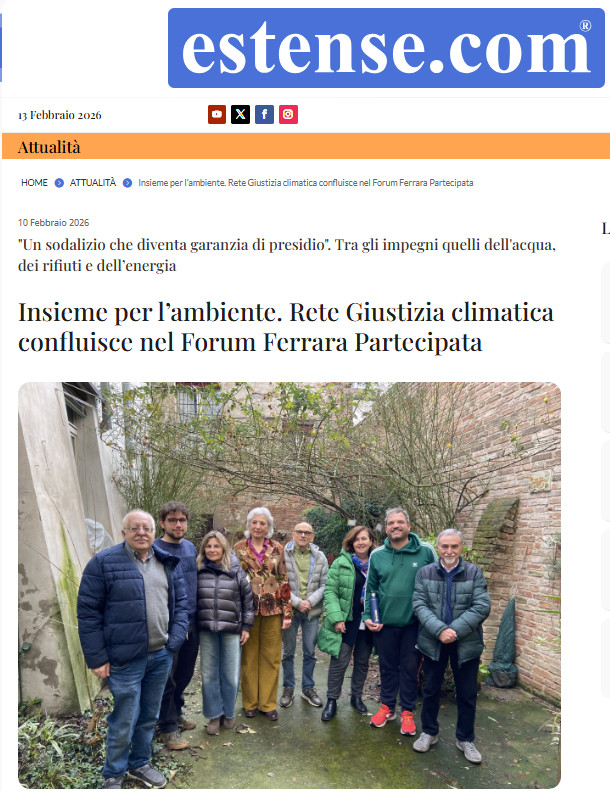Open the YouTube channel icon
The height and width of the screenshot is (791, 610).
pyautogui.click(x=217, y=115)
